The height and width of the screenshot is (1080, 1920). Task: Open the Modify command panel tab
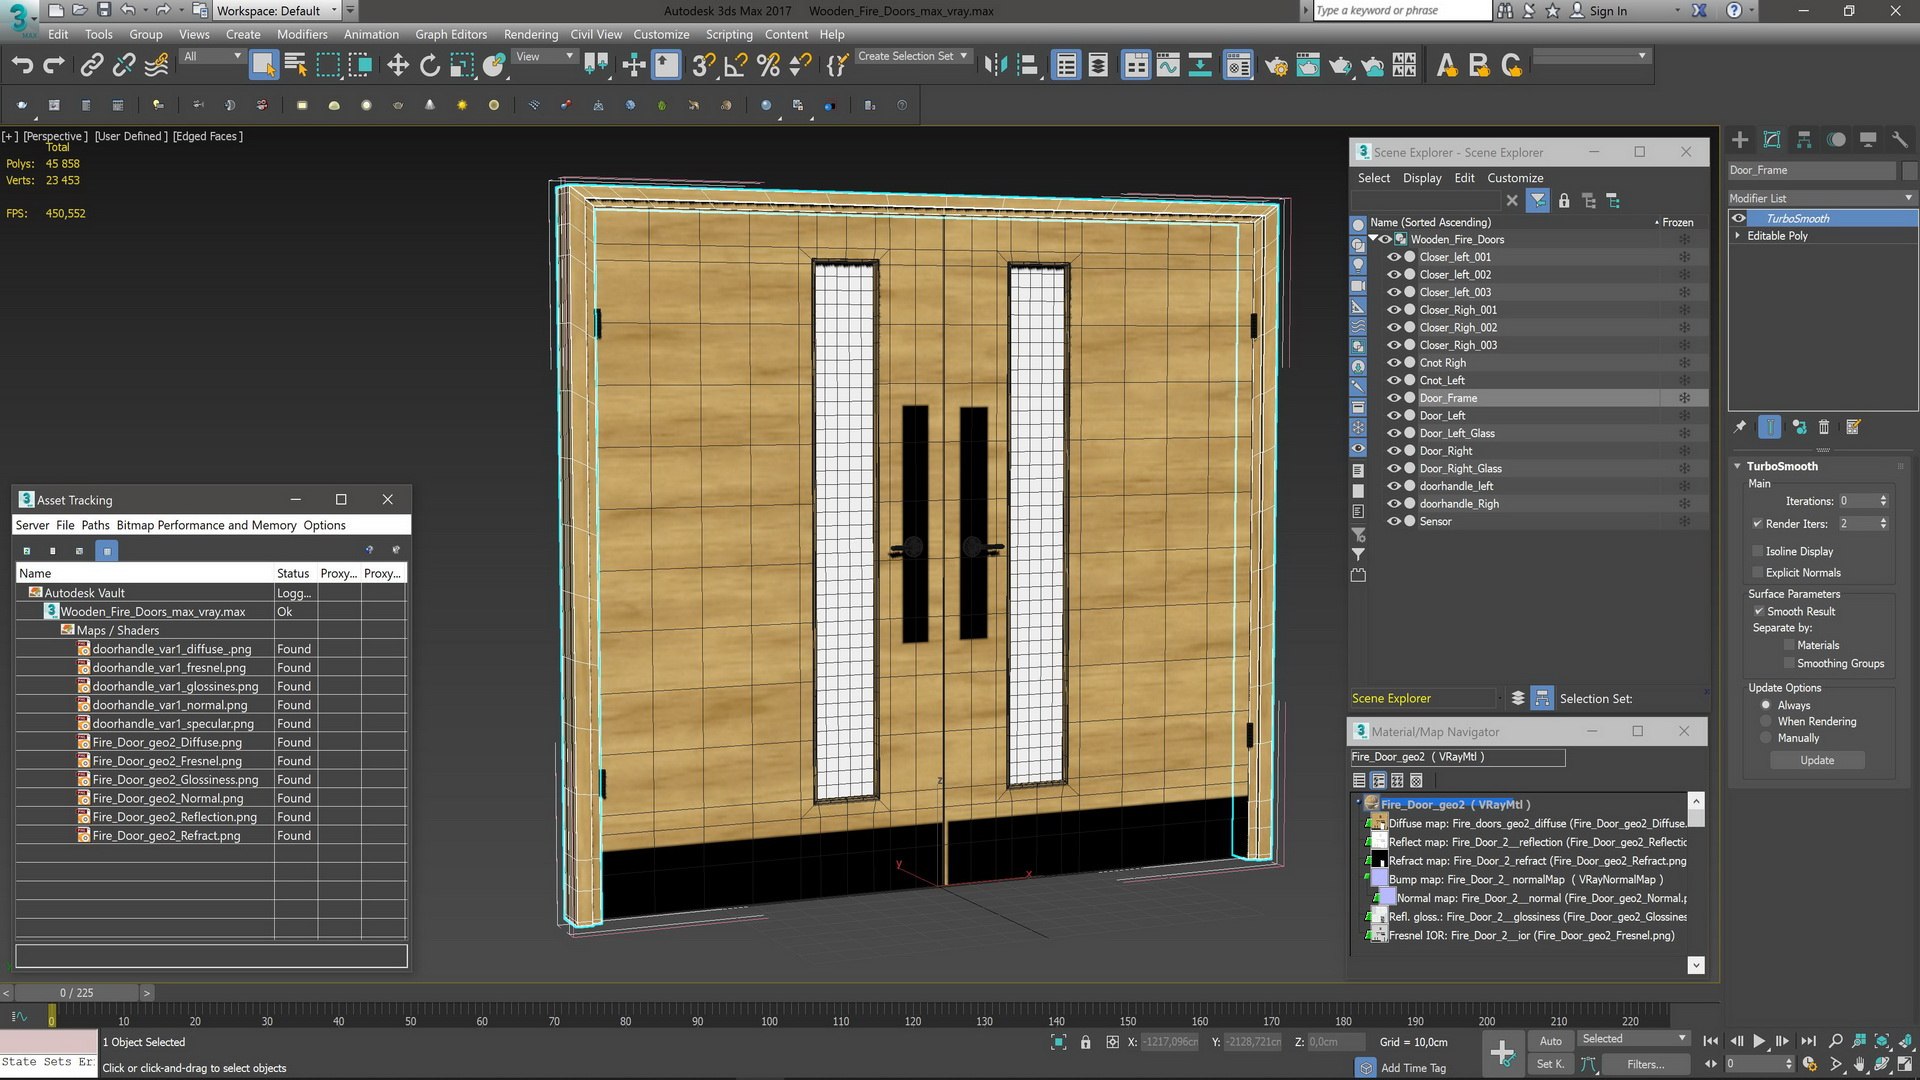(x=1772, y=140)
